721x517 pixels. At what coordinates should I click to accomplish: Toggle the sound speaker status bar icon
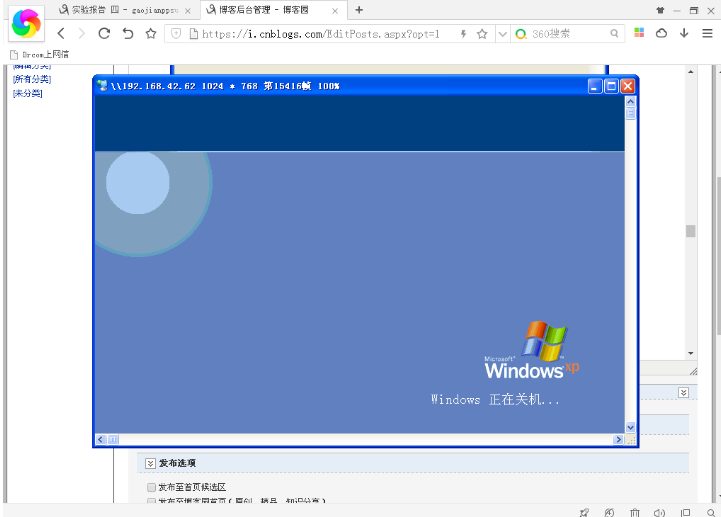[659, 512]
